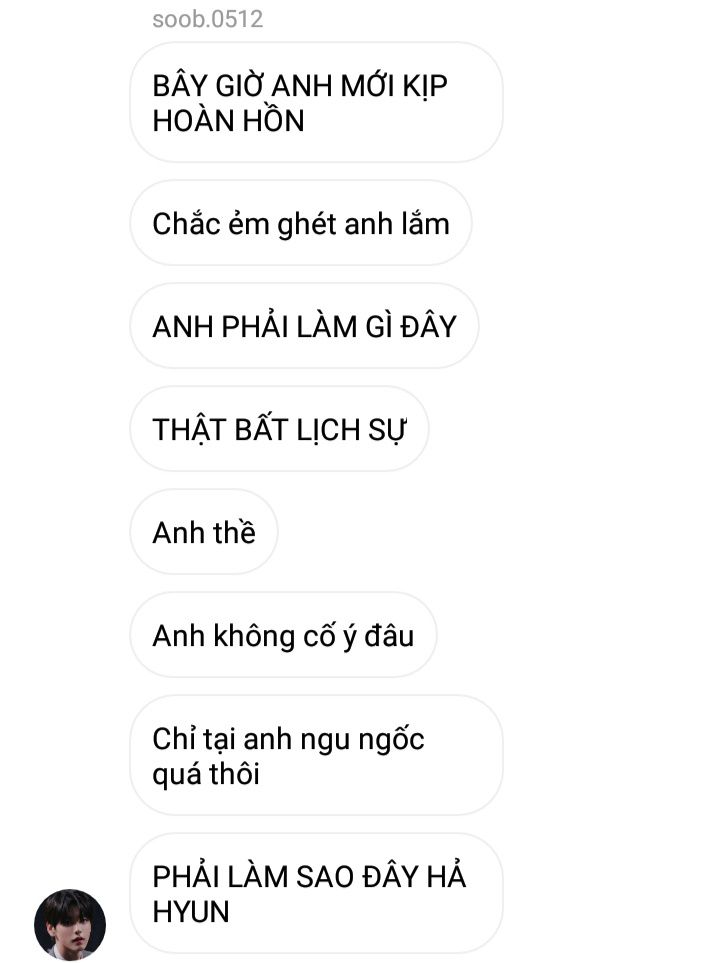Viewport: 720px width, 963px height.
Task: Tap the word 'ĐÂY' in third message
Action: [428, 326]
